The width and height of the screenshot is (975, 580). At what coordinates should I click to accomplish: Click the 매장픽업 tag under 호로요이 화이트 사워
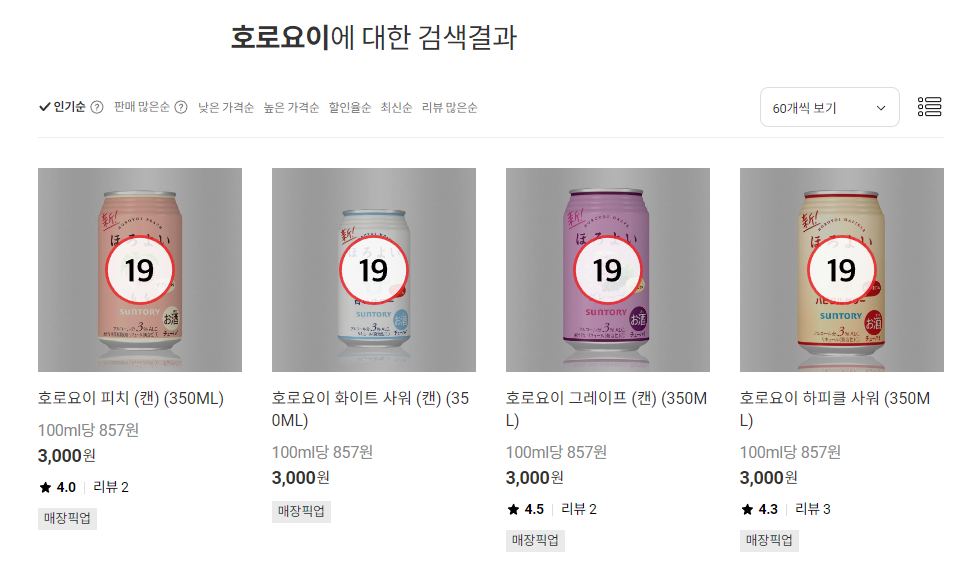coord(300,510)
